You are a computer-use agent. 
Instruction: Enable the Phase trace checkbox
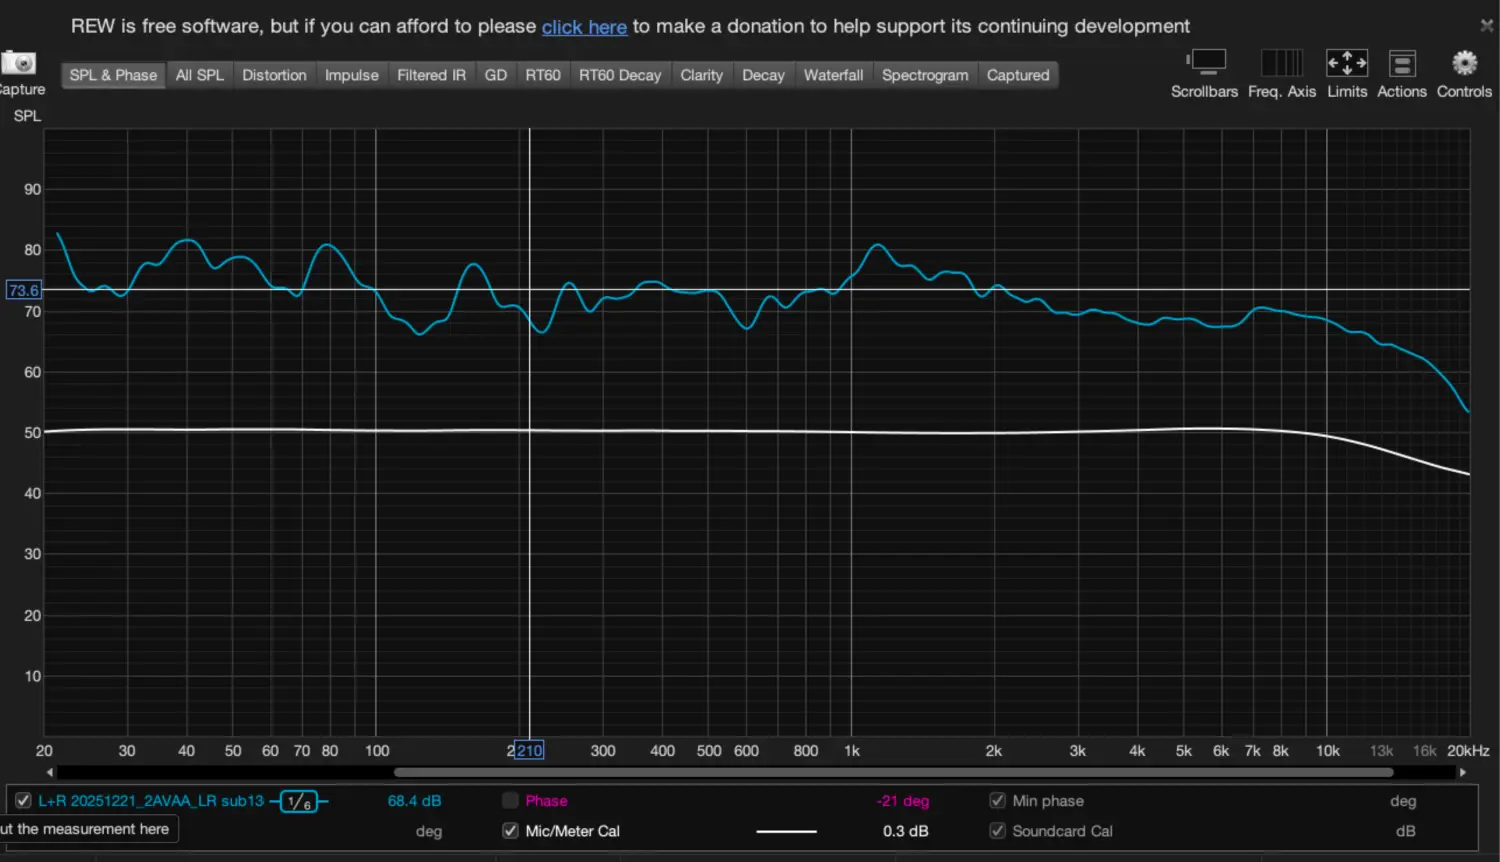(x=510, y=801)
